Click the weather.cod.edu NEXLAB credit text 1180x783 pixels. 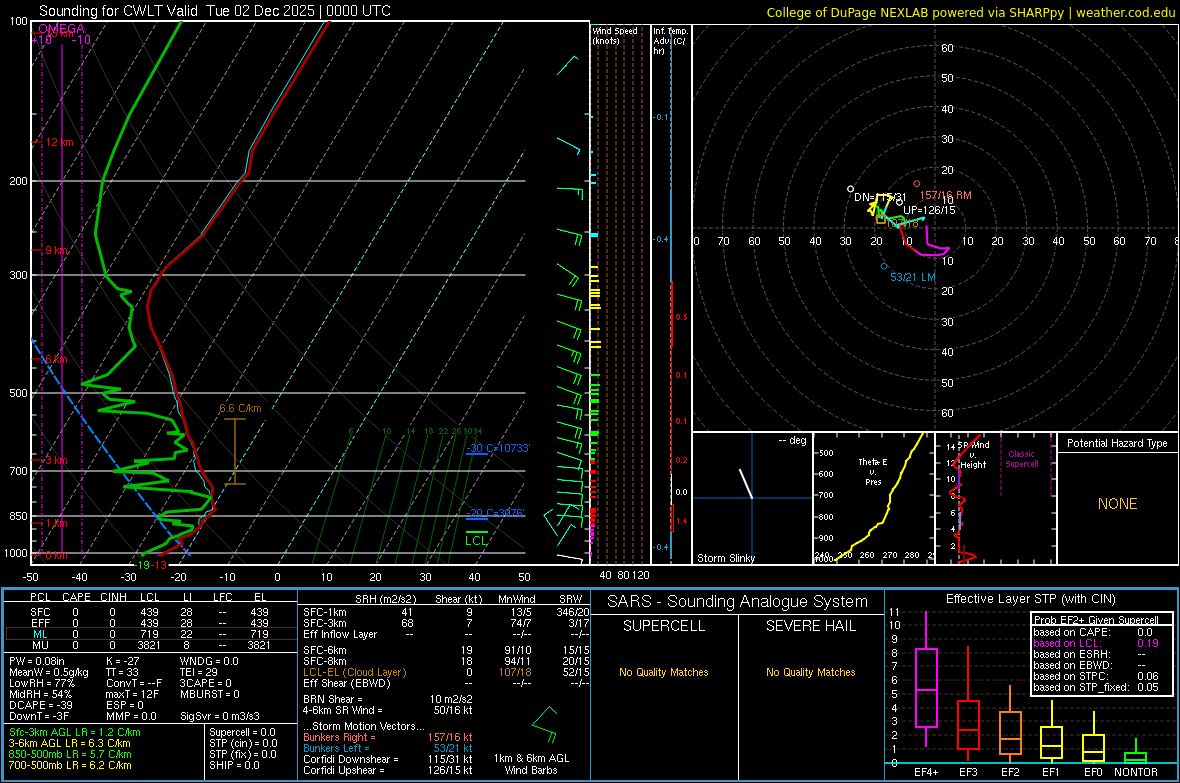[x=971, y=12]
